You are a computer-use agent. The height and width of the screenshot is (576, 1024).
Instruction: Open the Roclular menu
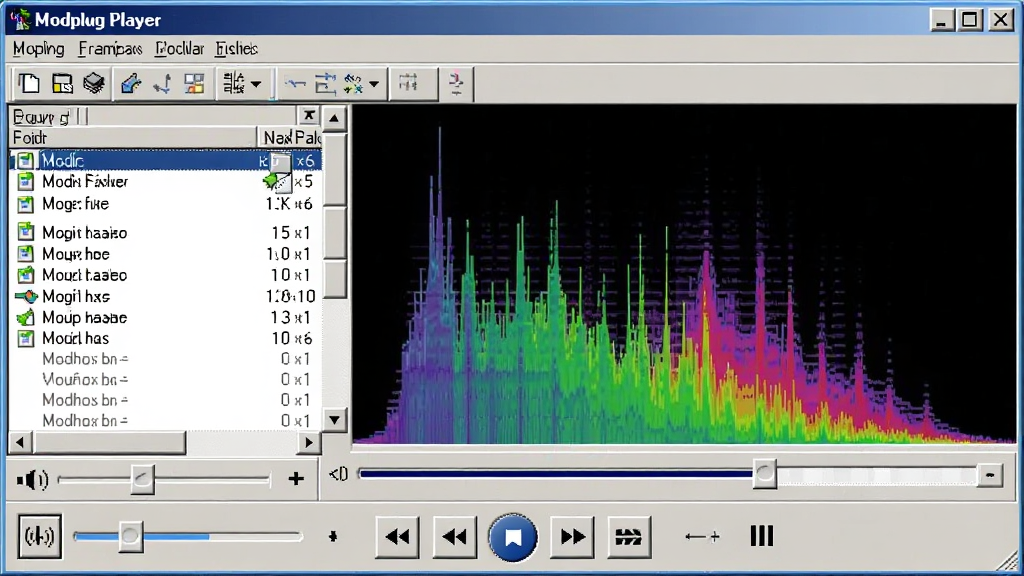click(x=180, y=49)
